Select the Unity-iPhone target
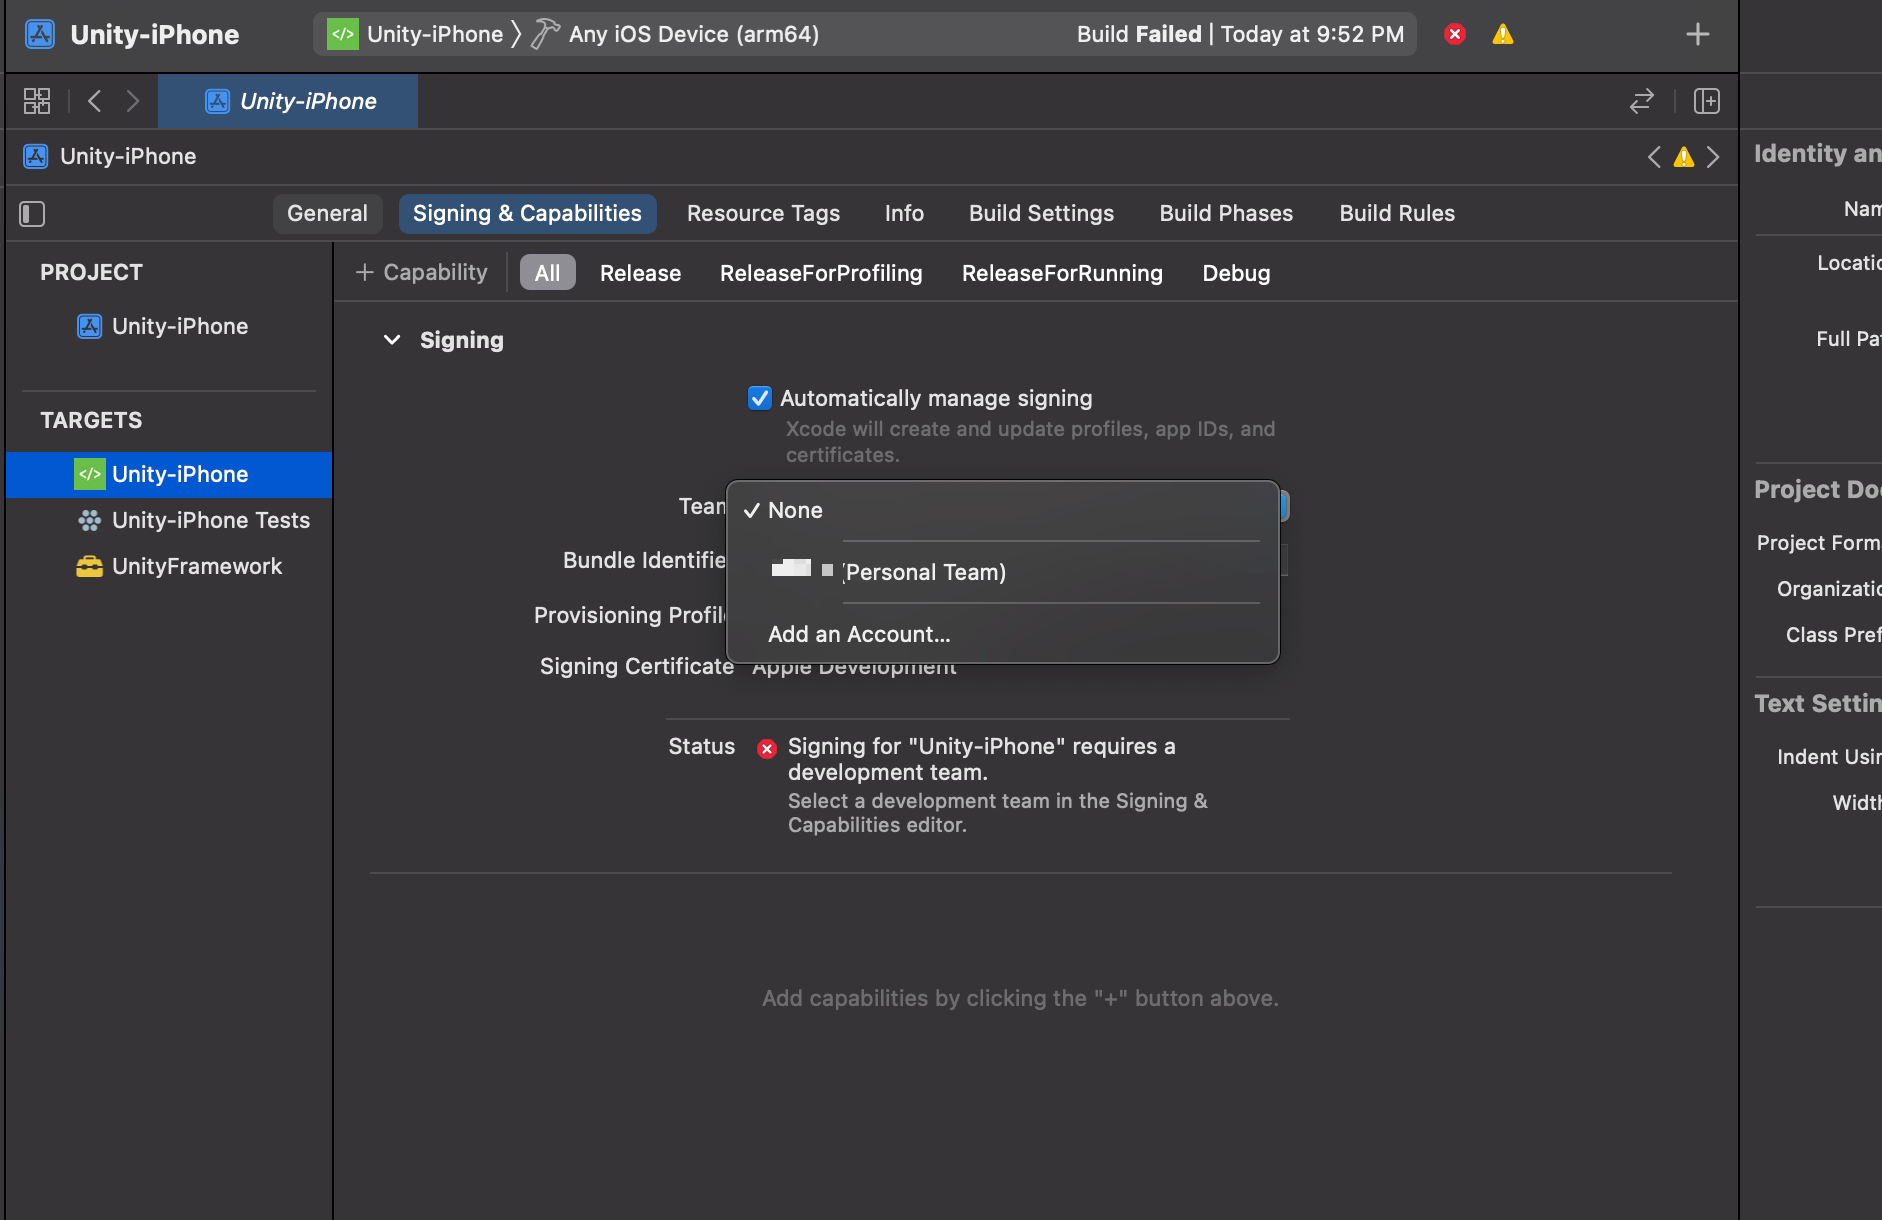 (169, 474)
